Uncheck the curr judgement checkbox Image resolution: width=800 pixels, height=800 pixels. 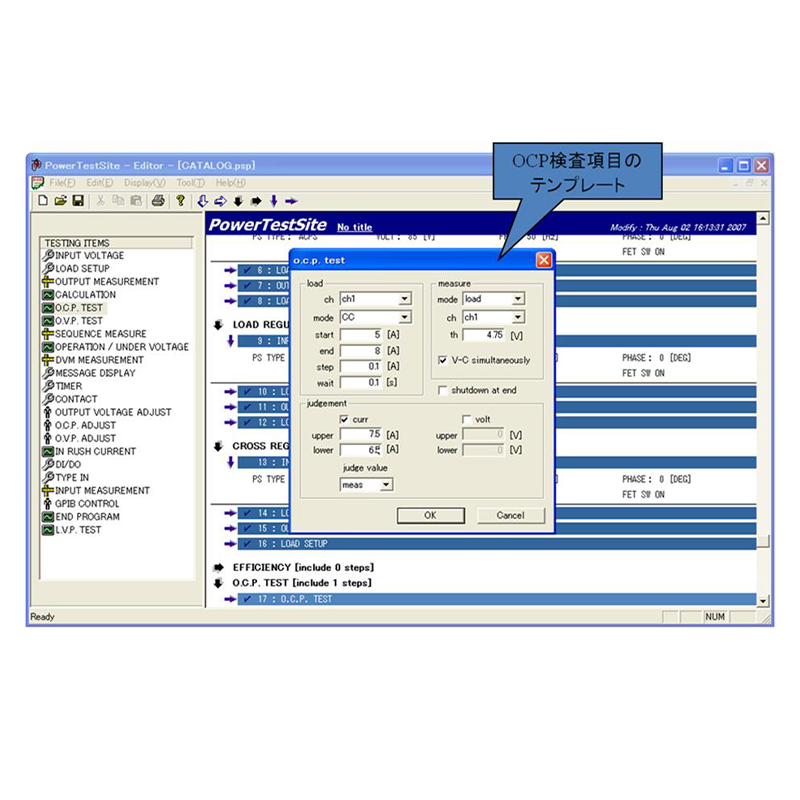tap(343, 420)
